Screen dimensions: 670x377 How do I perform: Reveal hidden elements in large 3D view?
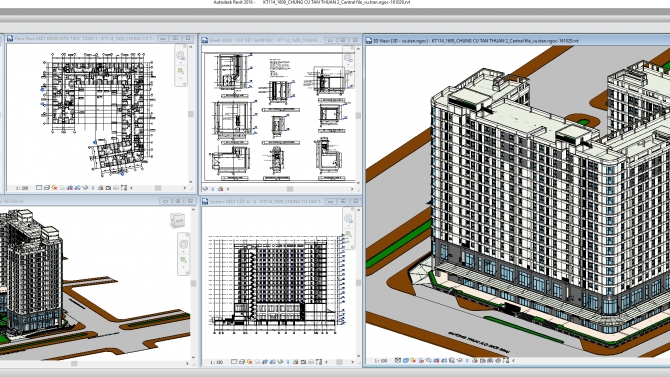(x=467, y=361)
